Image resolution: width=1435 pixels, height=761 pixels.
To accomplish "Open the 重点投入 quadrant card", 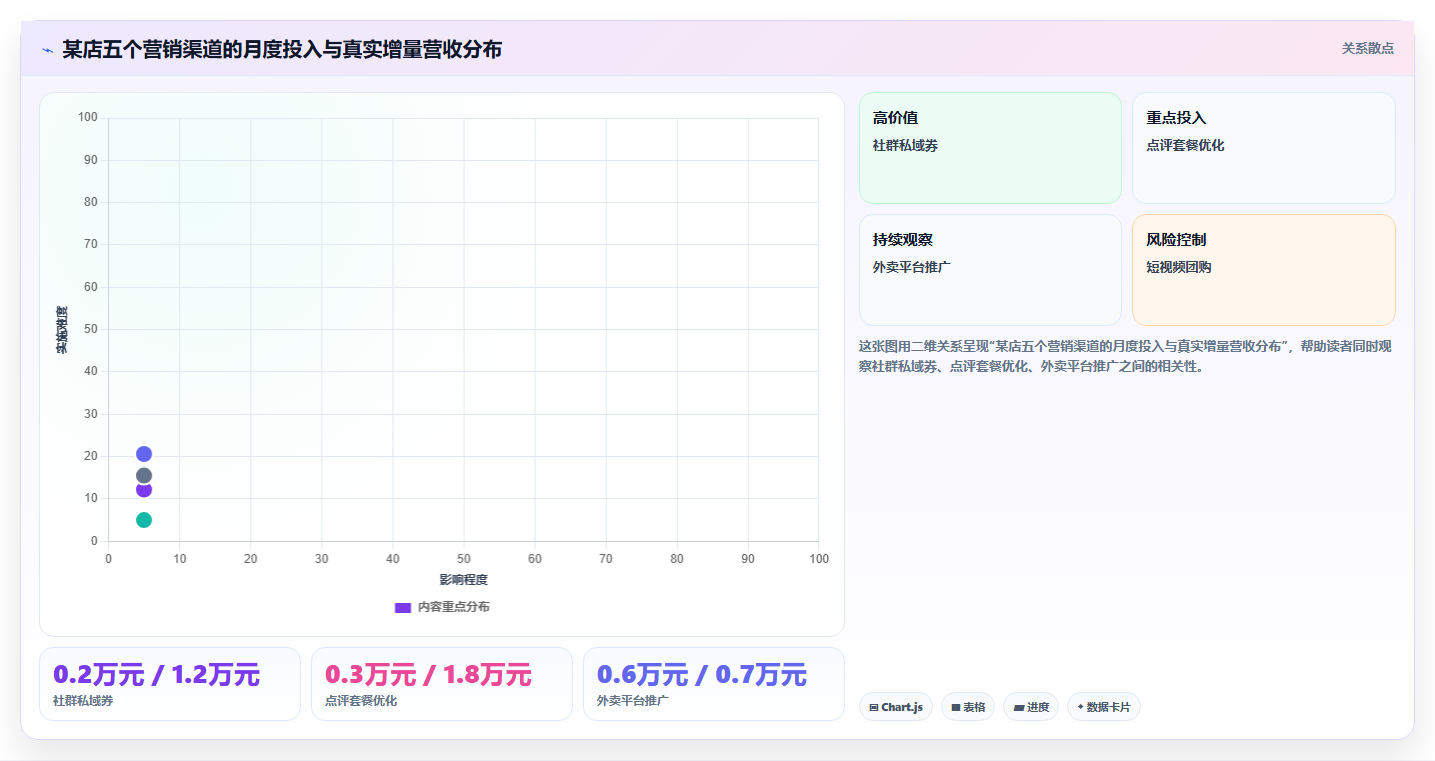I will click(1263, 148).
